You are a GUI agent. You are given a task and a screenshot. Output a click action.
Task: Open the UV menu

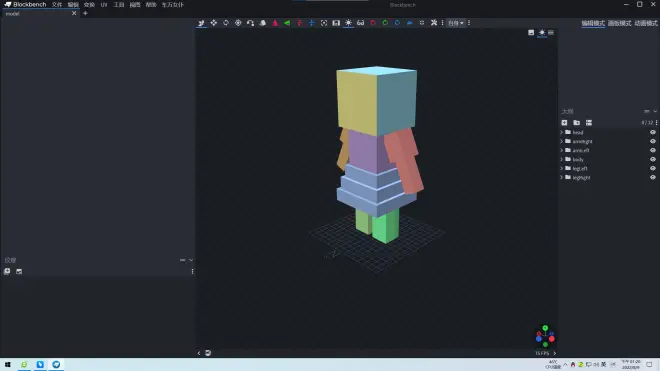(x=104, y=5)
